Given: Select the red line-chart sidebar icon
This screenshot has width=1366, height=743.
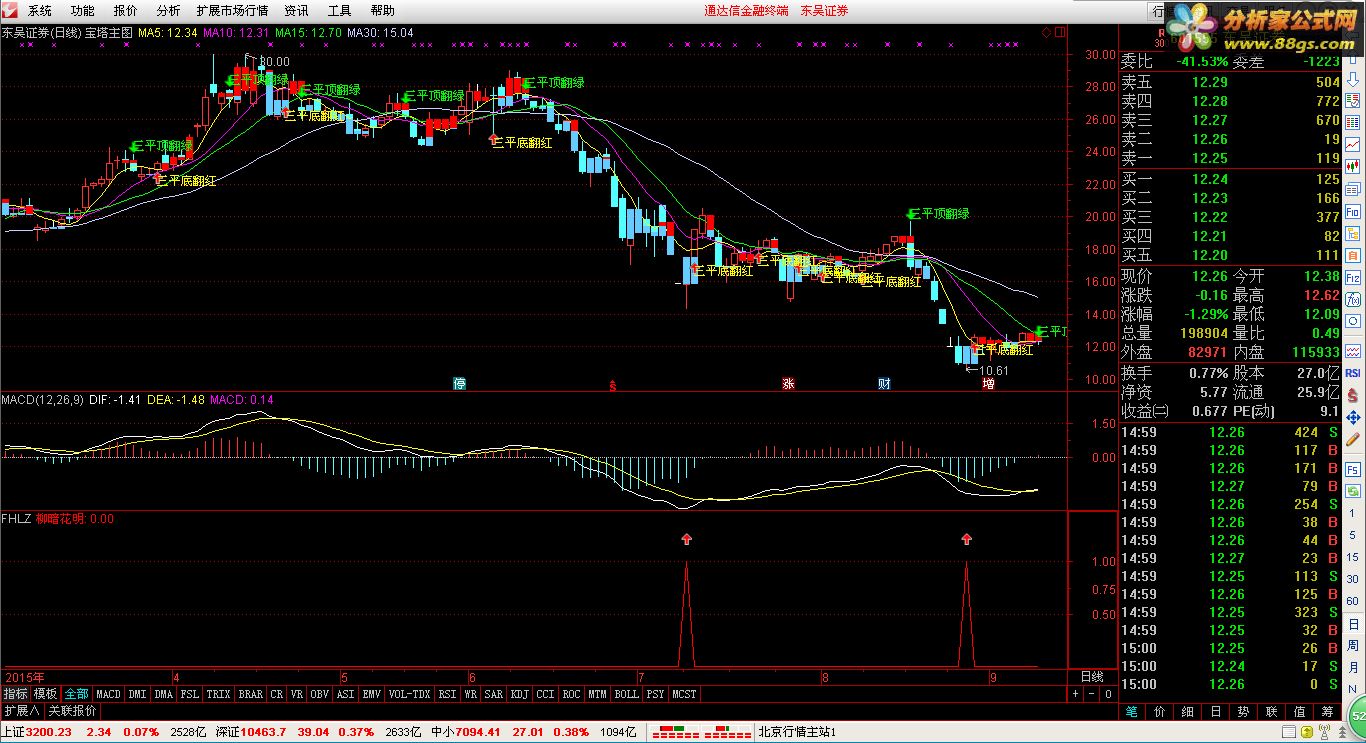Looking at the screenshot, I should [1353, 144].
